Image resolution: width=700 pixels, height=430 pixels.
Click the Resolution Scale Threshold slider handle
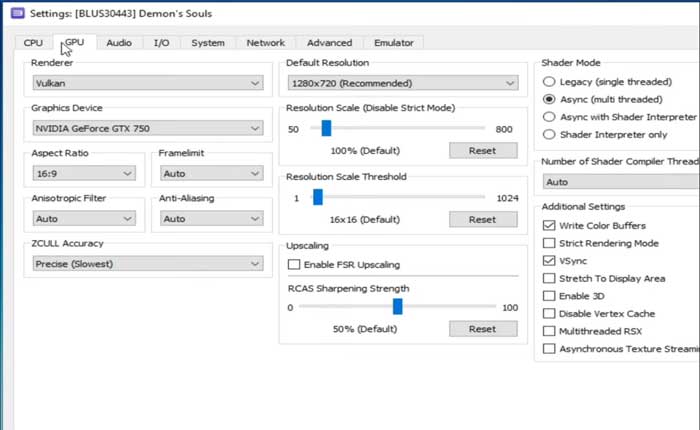[317, 197]
